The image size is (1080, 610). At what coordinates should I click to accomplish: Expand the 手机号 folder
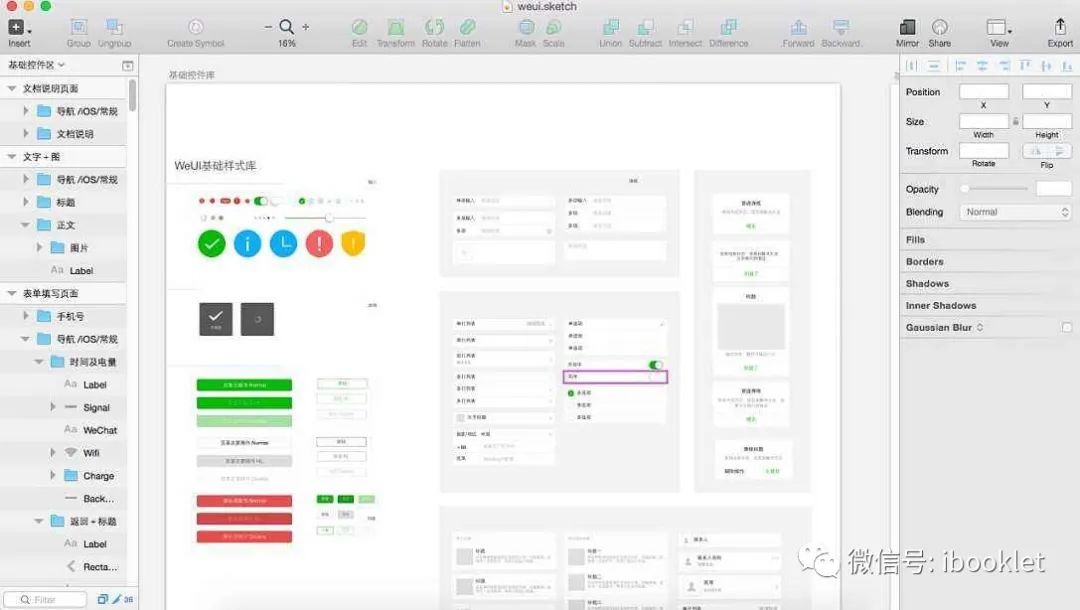point(25,316)
